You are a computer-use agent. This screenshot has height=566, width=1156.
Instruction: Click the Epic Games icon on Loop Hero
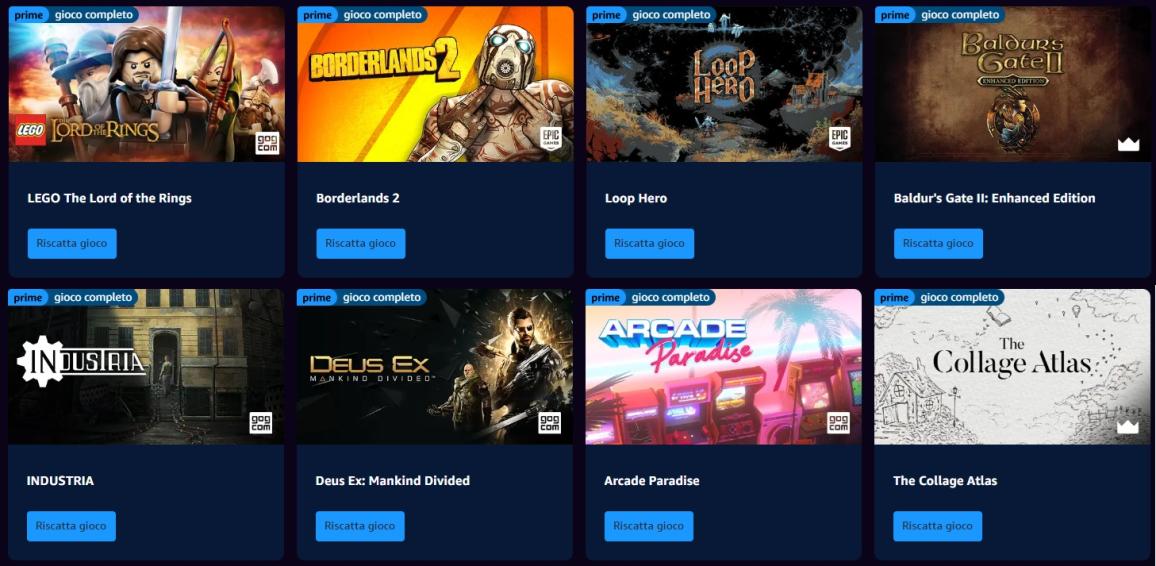(x=840, y=139)
